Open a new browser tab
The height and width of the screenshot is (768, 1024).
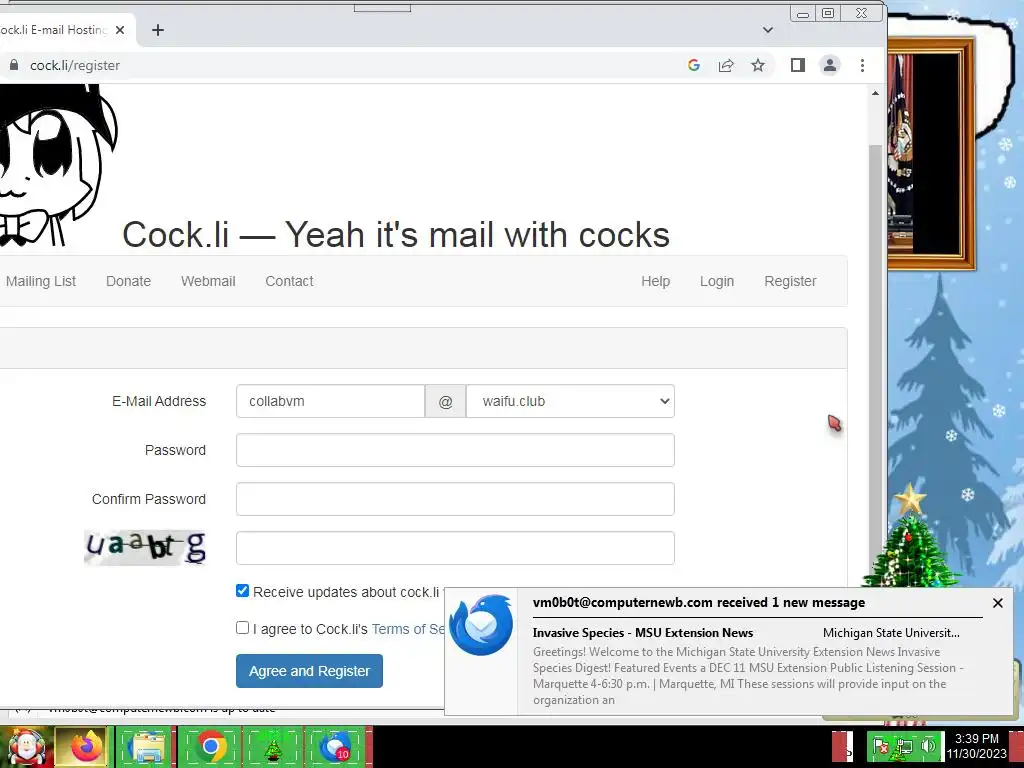(157, 30)
